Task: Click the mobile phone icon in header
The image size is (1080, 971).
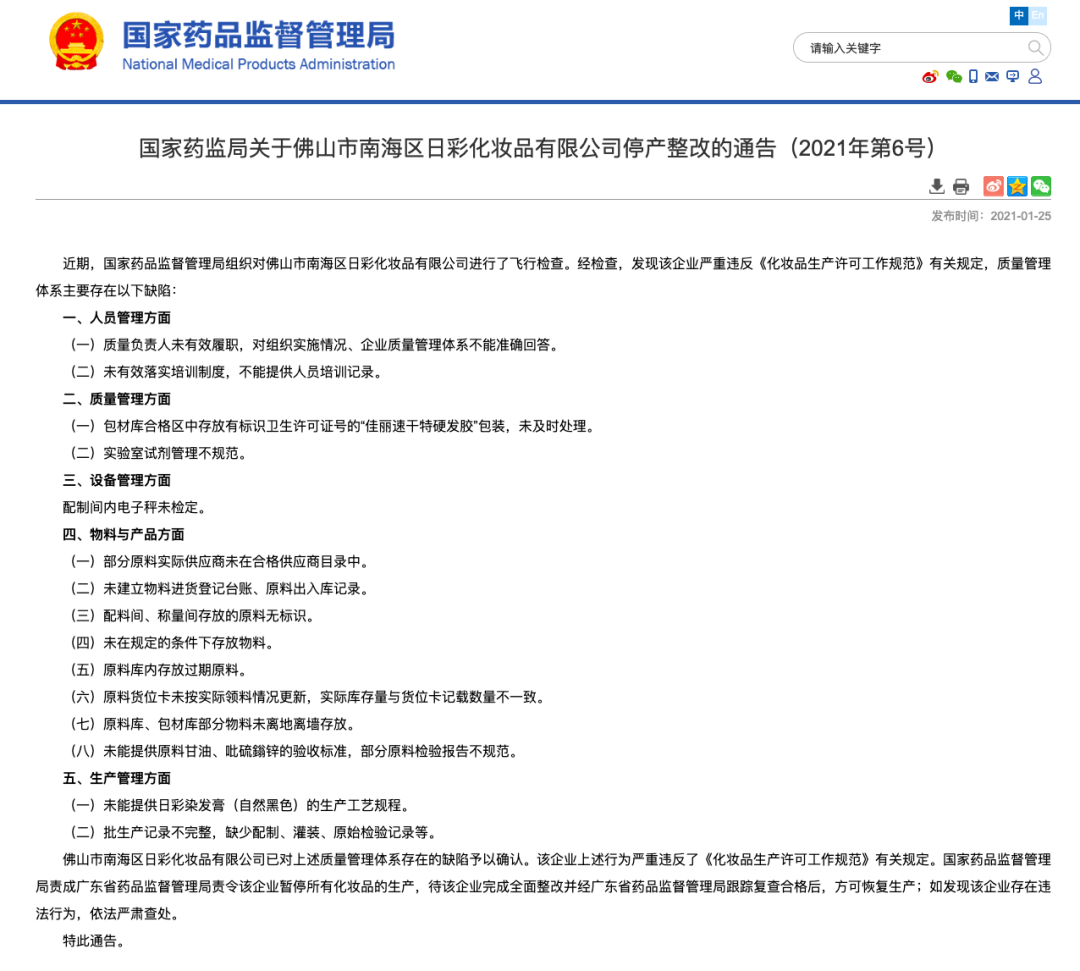Action: (973, 76)
